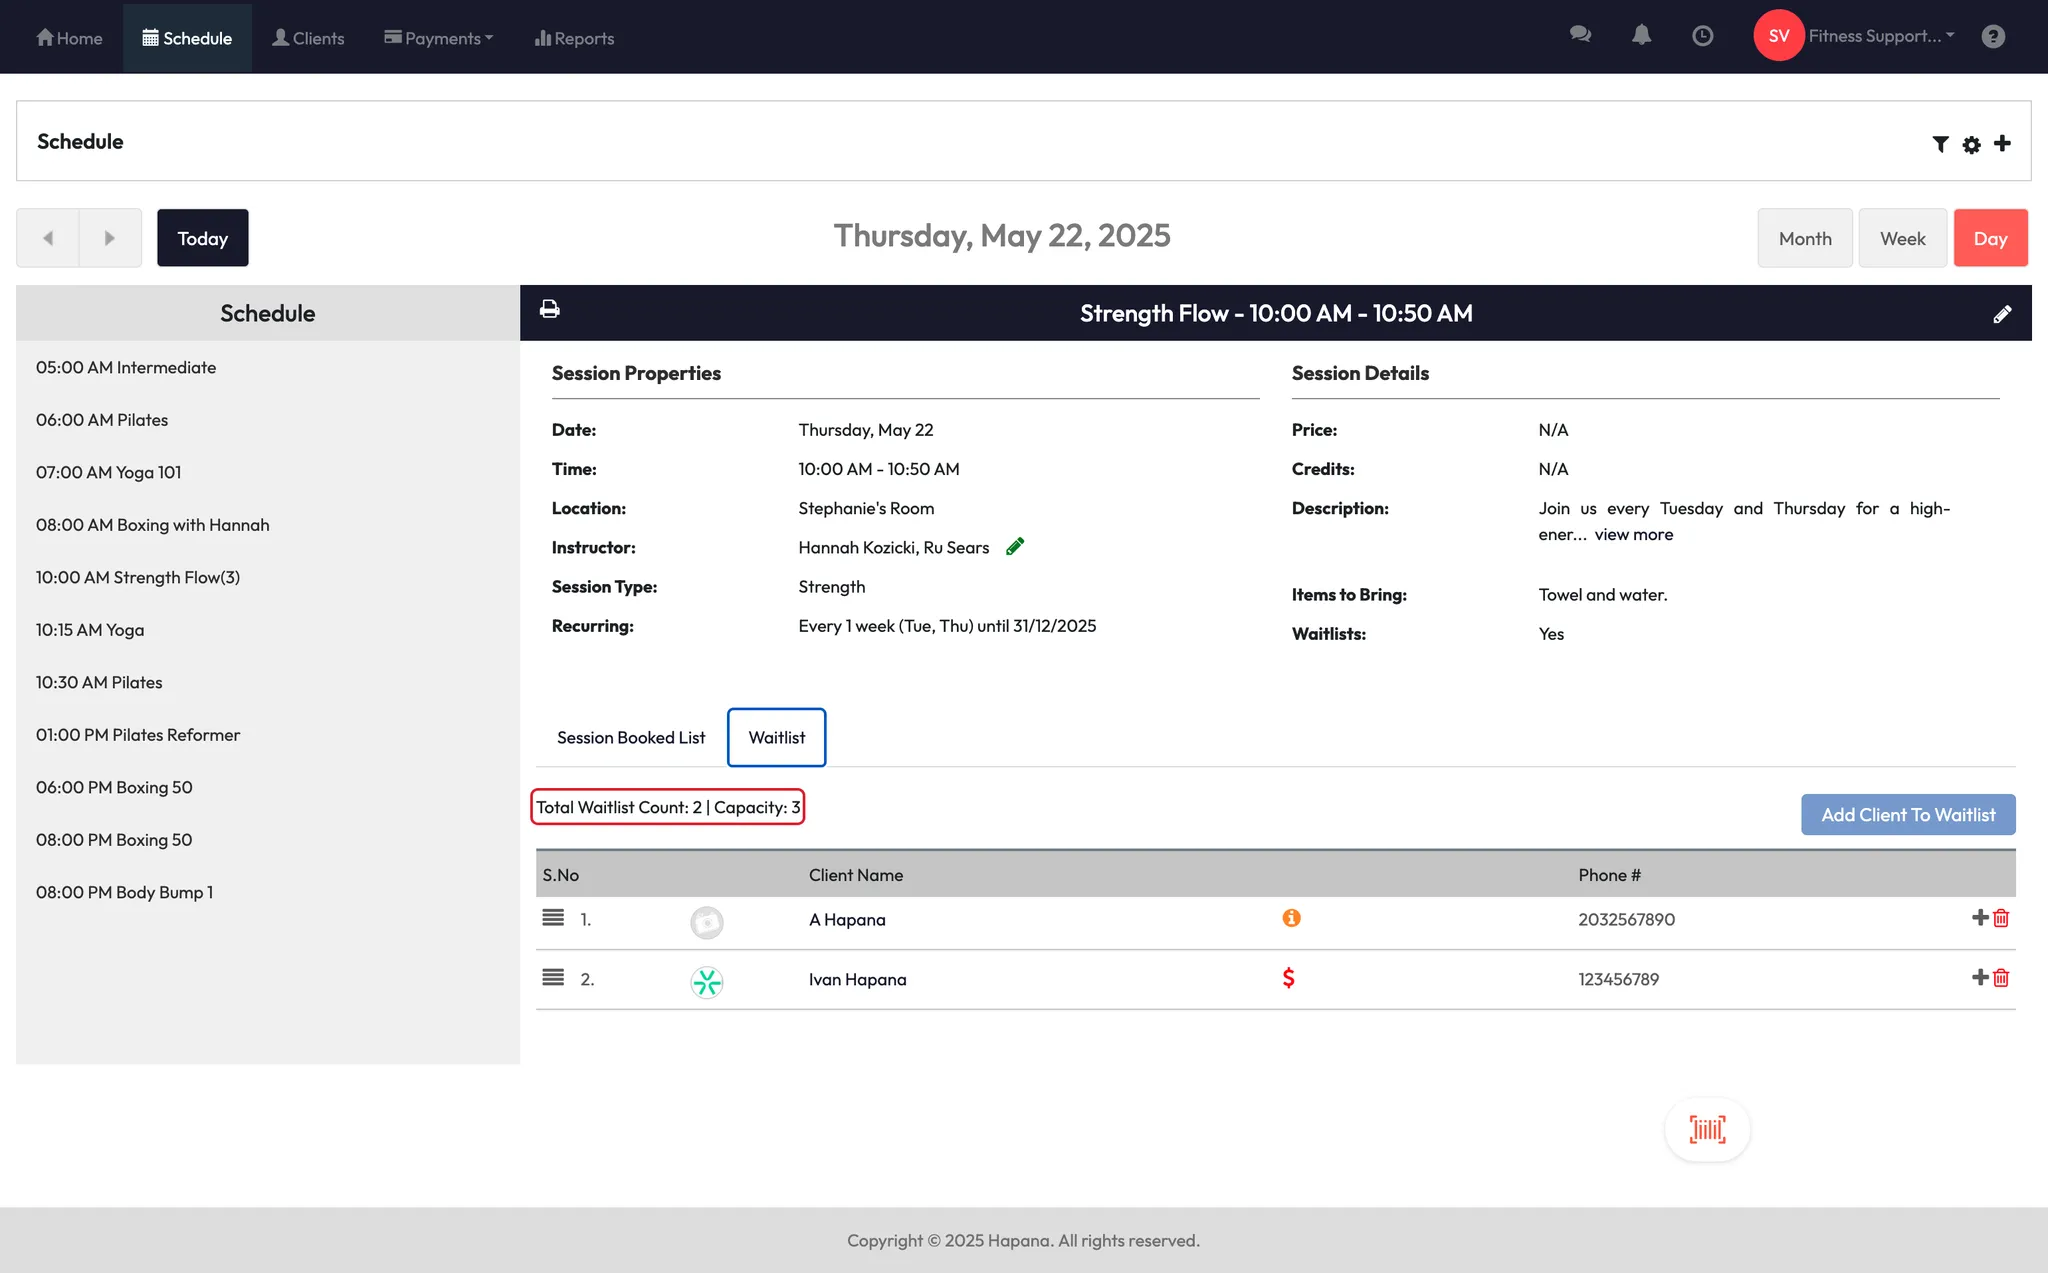
Task: Click the info icon for A Hapana
Action: (x=1291, y=918)
